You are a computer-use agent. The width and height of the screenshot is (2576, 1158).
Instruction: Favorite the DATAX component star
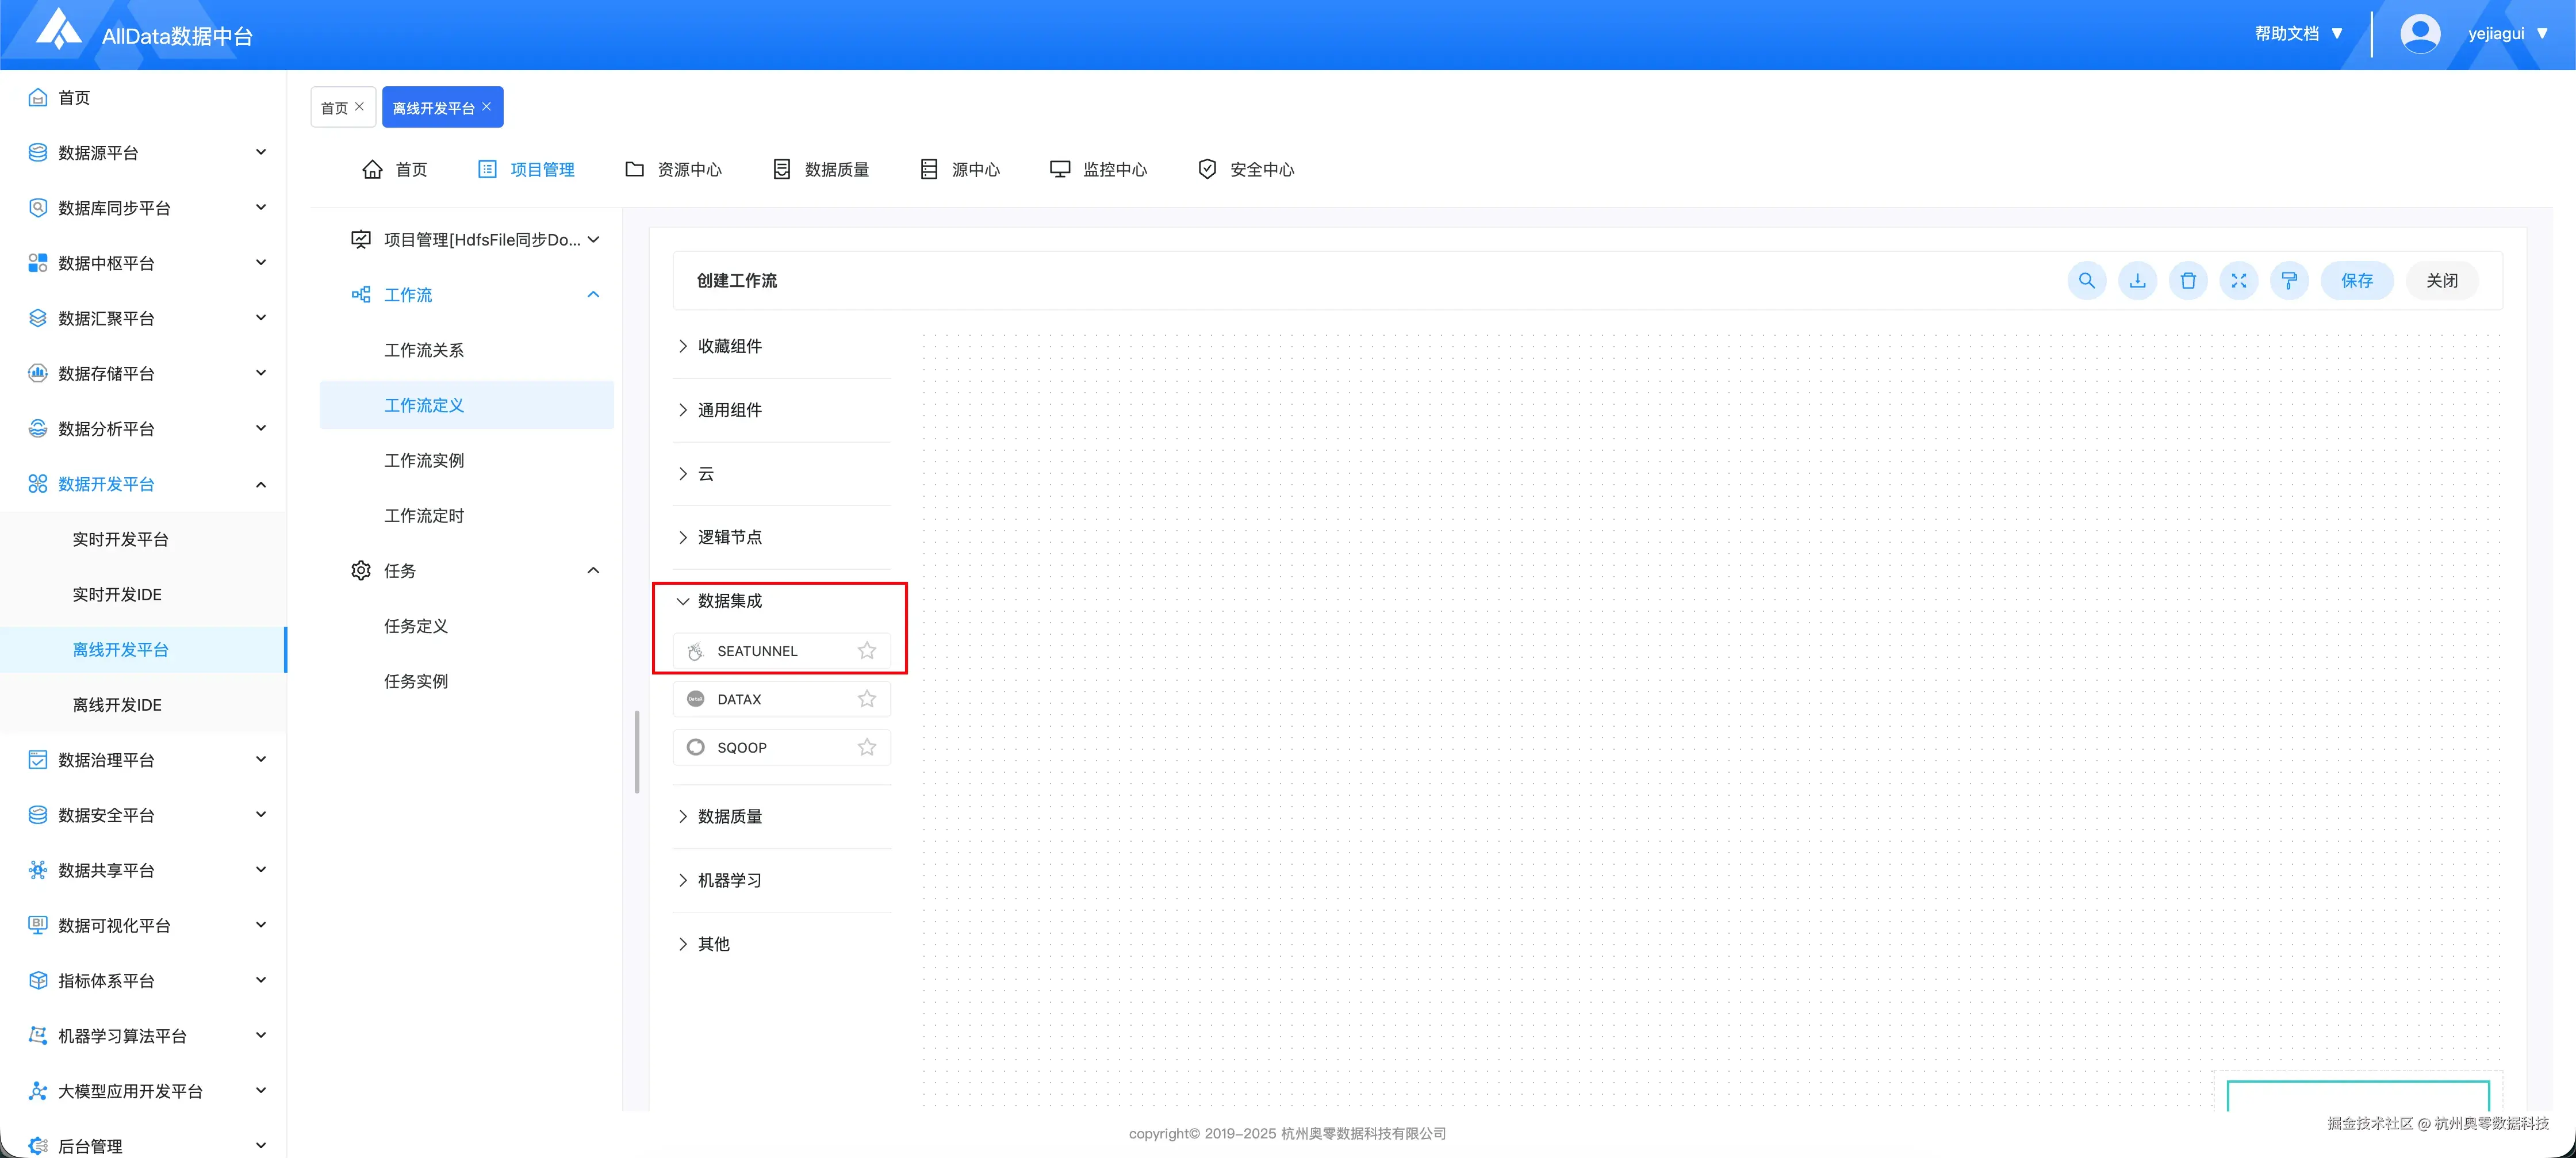point(866,699)
